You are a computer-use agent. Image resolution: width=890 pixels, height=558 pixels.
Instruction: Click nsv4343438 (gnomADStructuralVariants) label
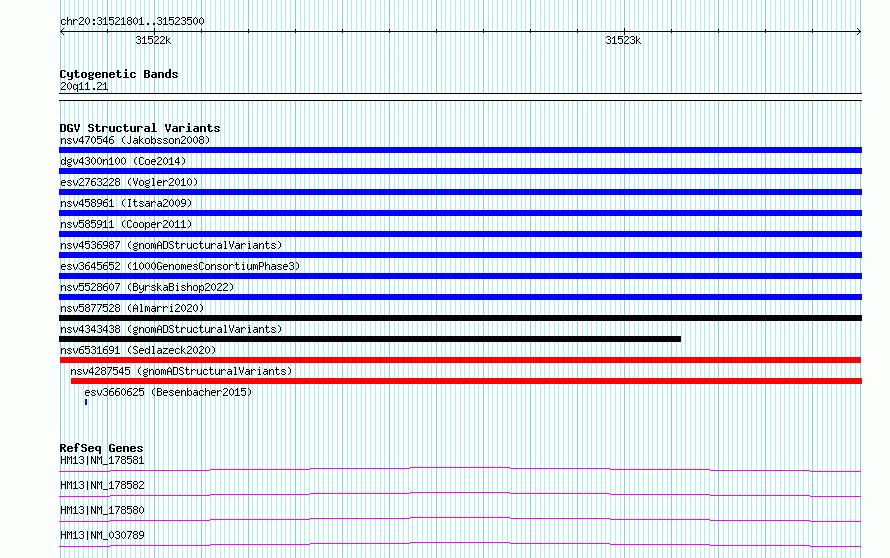171,329
